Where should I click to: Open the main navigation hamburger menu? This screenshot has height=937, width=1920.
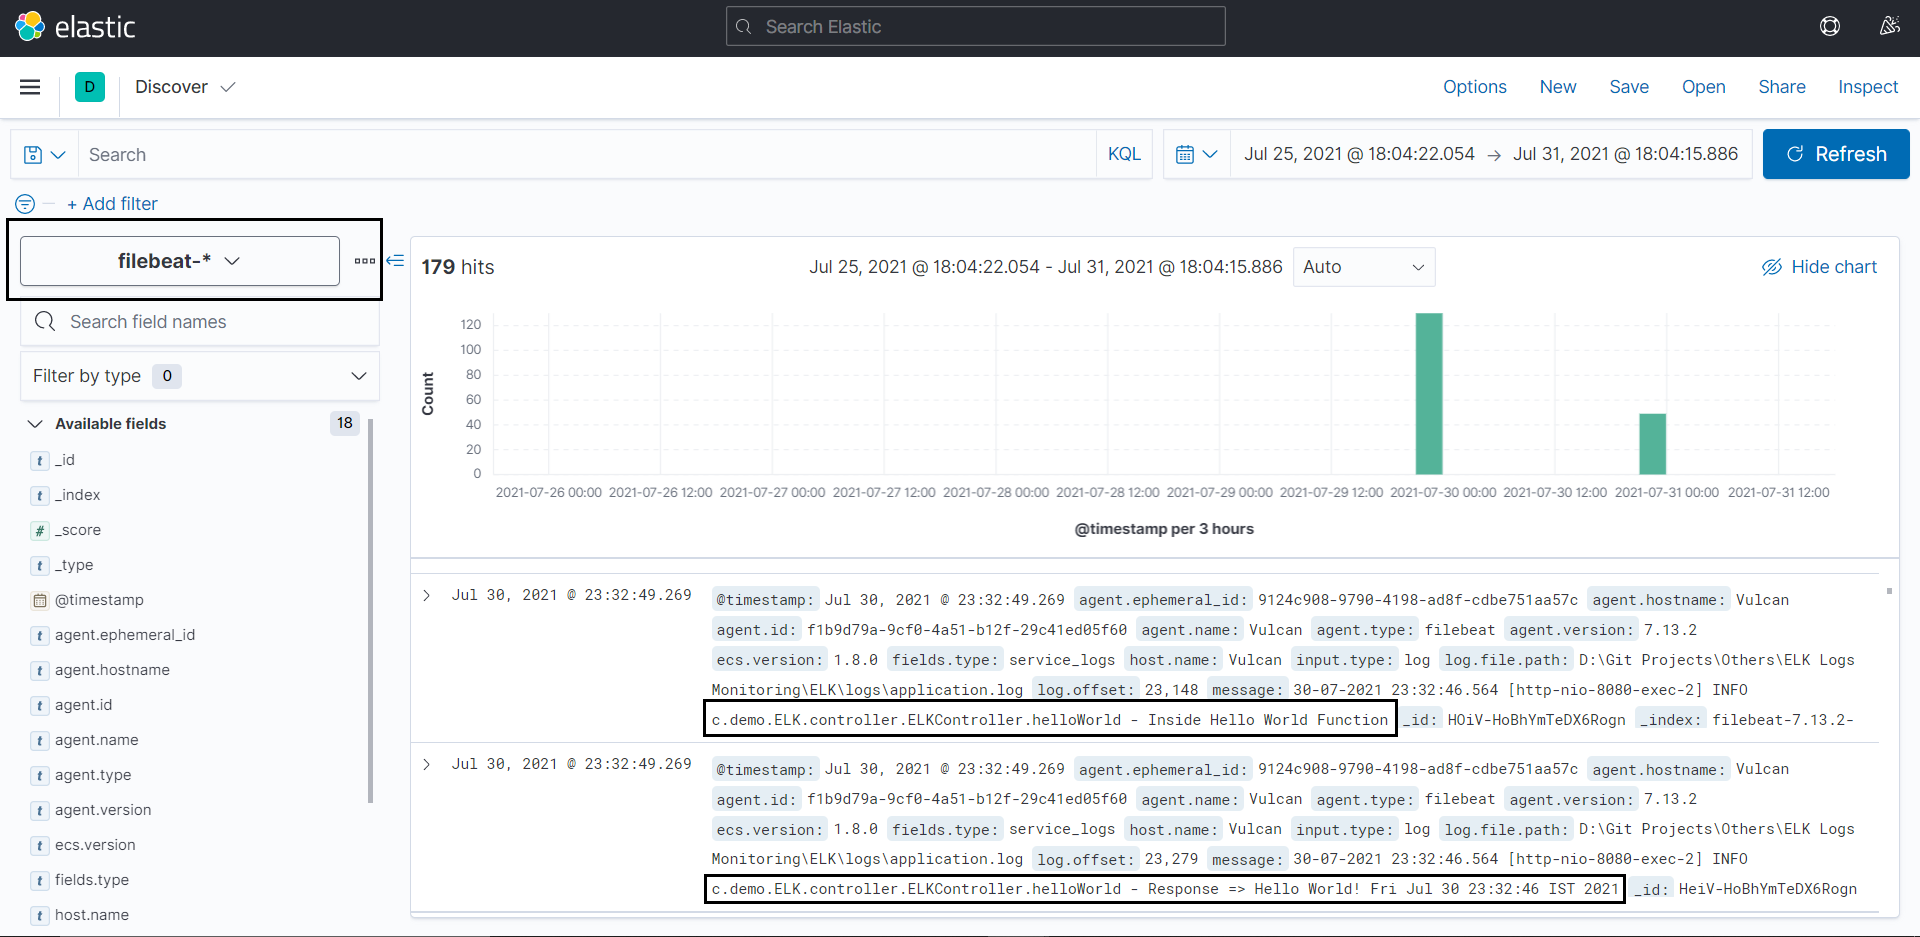[30, 87]
